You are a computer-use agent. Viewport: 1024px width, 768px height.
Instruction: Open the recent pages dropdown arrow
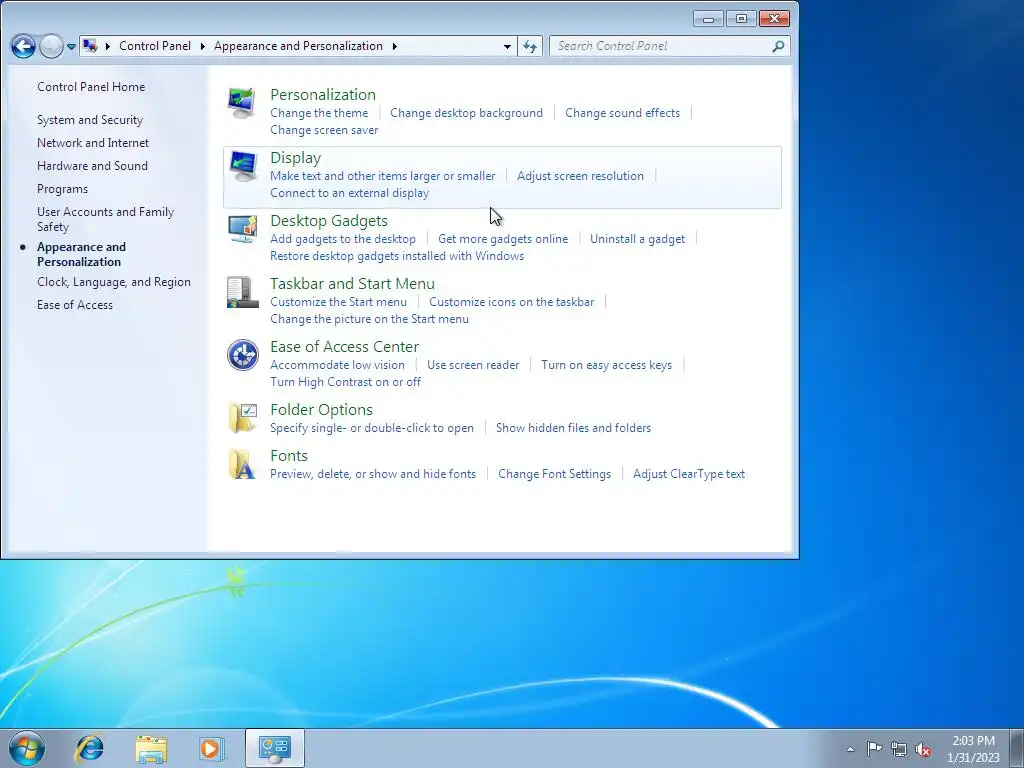71,46
